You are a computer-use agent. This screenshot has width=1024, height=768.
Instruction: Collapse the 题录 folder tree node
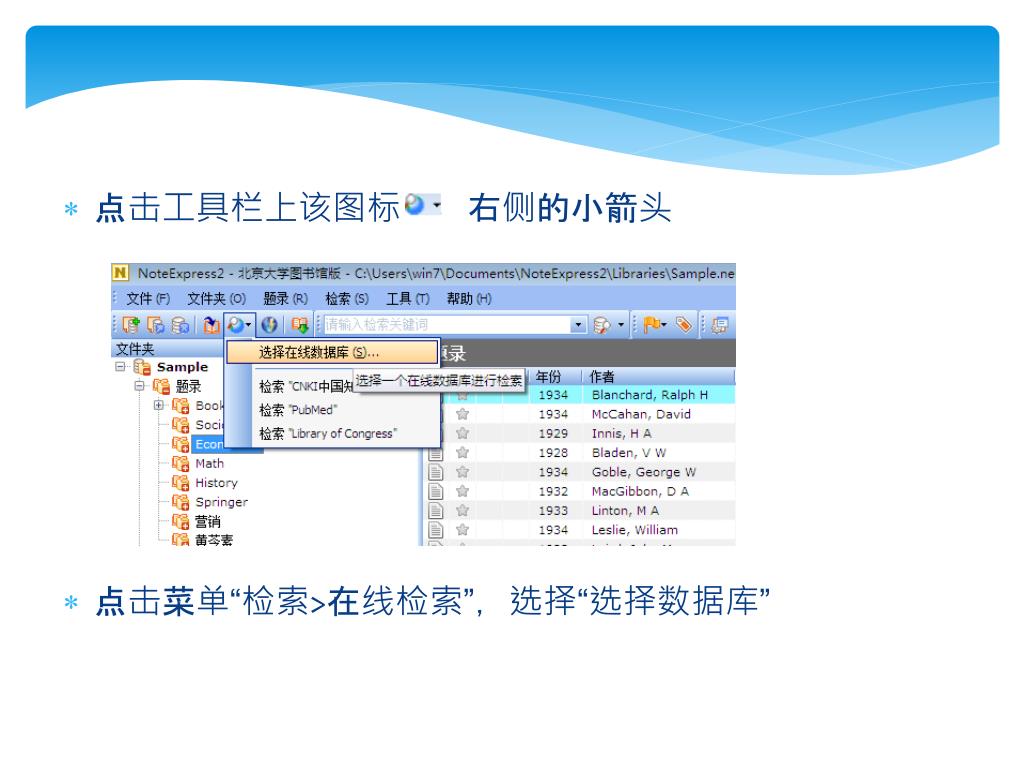[139, 386]
